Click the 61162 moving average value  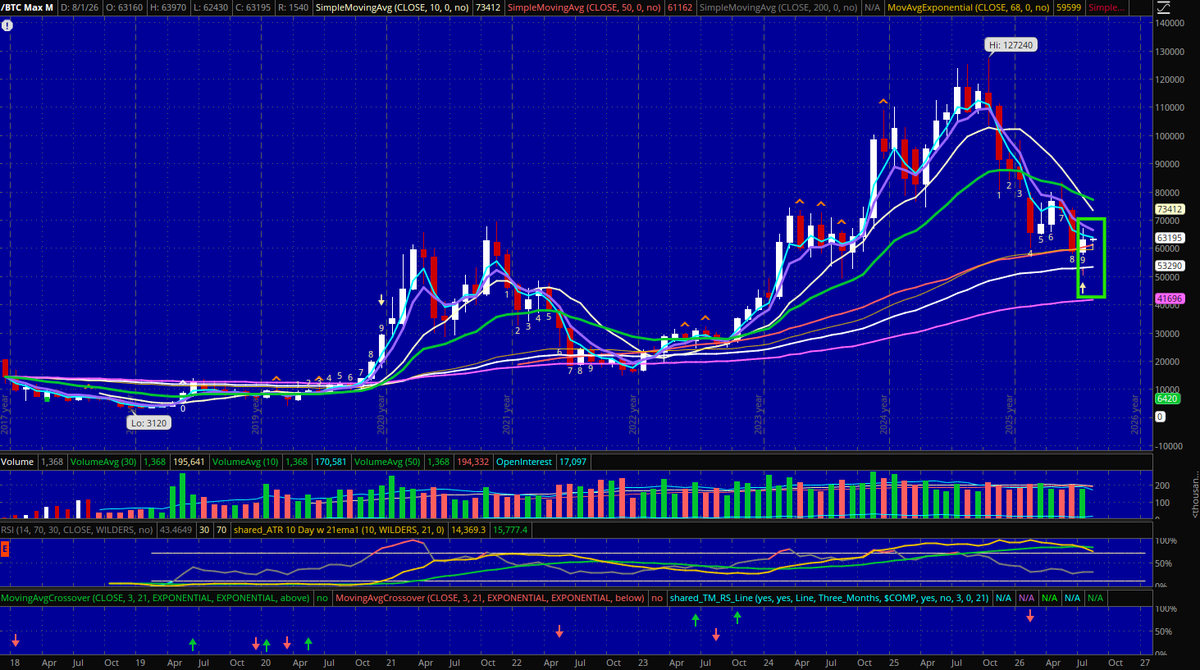[x=678, y=7]
